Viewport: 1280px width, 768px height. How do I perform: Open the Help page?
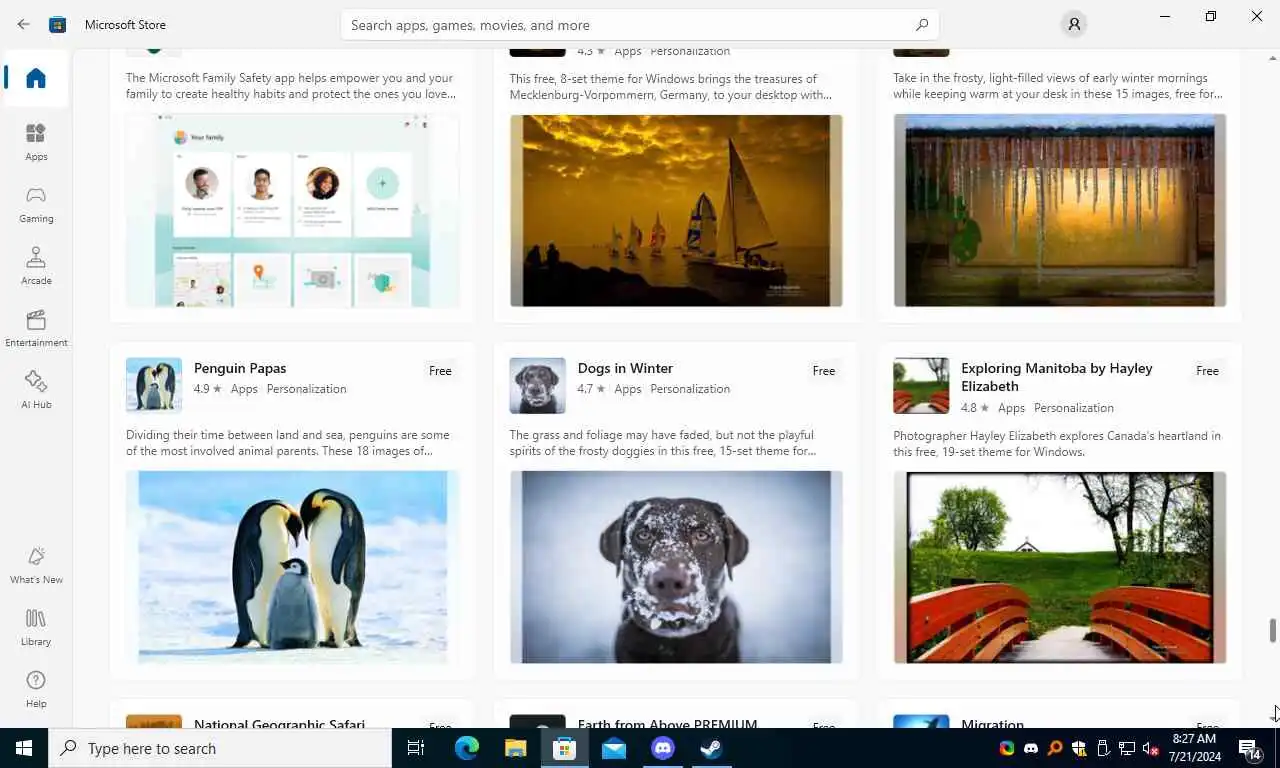click(36, 688)
